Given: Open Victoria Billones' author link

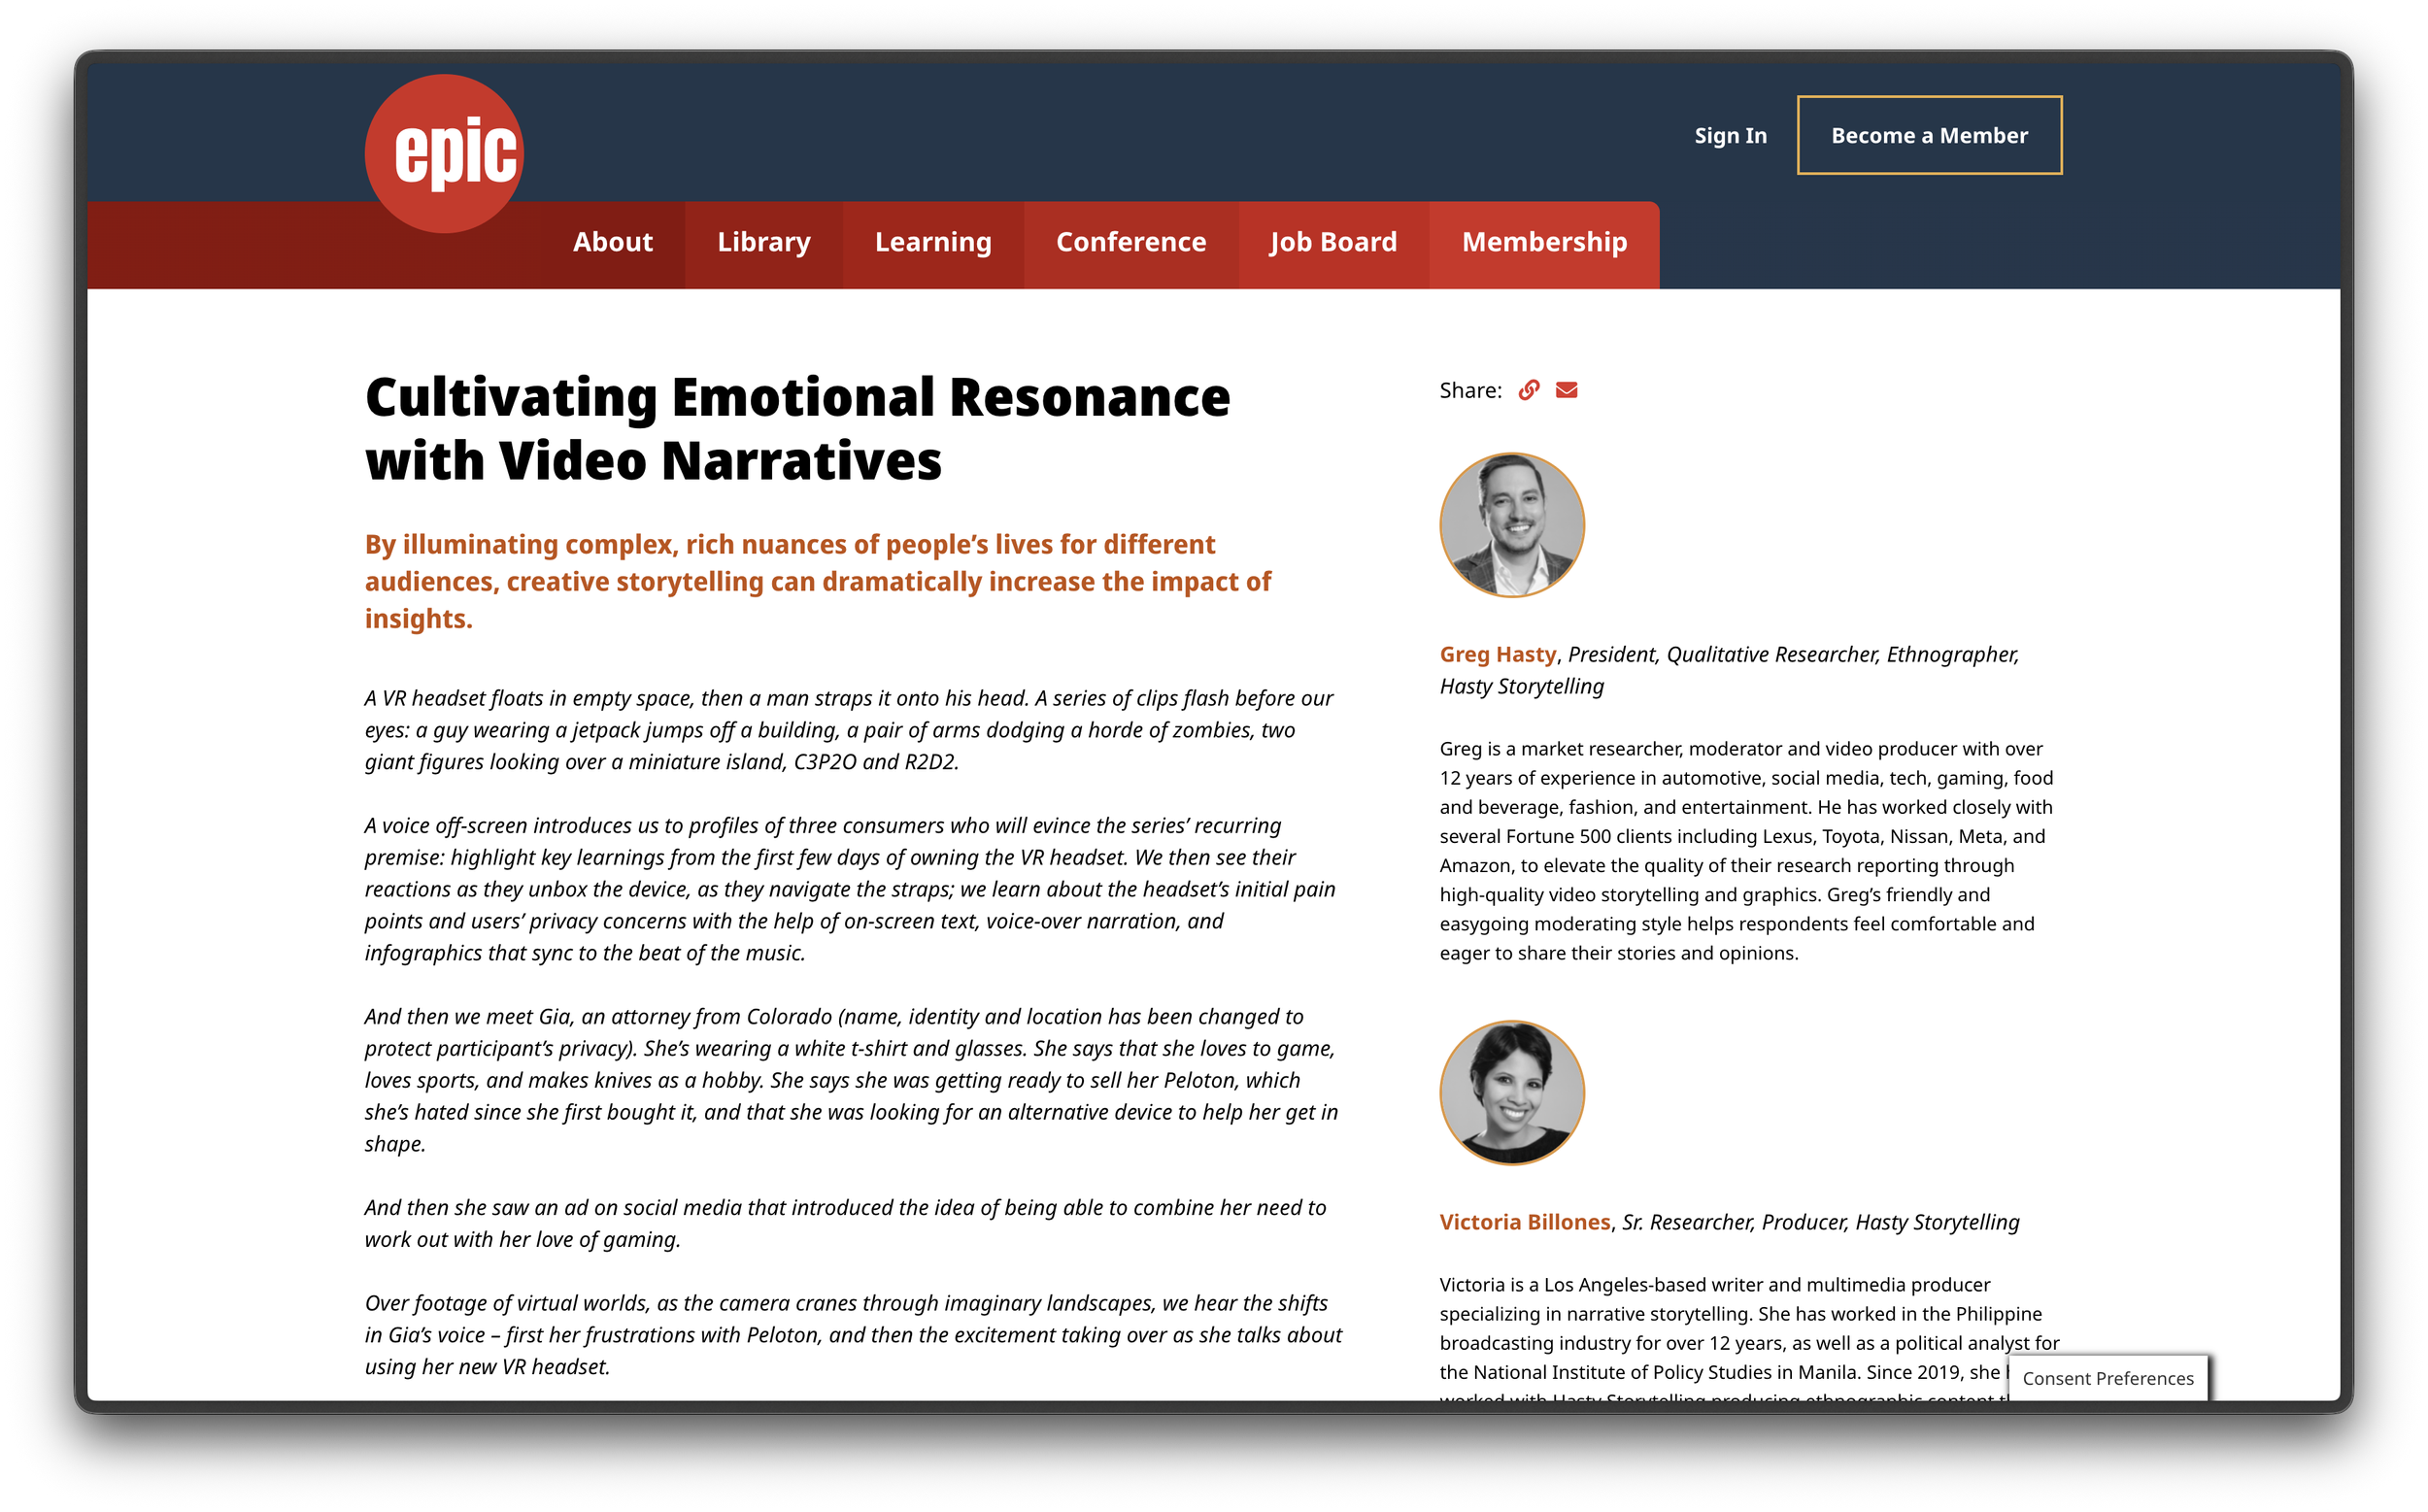Looking at the screenshot, I should pos(1524,1221).
